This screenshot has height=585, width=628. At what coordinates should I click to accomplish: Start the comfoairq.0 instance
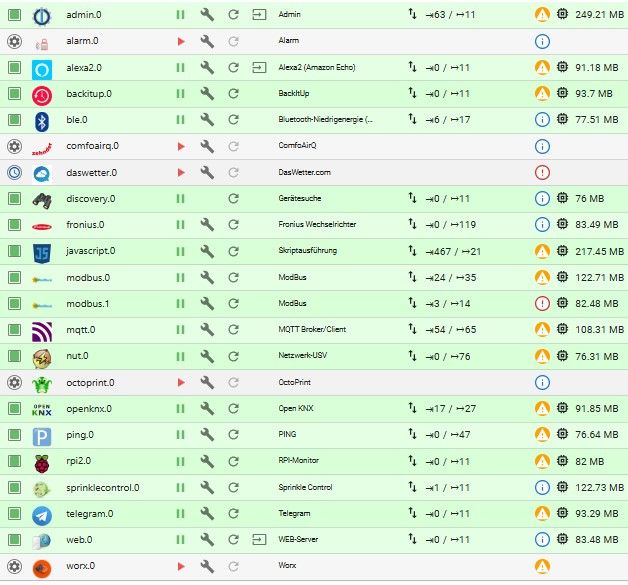click(181, 147)
